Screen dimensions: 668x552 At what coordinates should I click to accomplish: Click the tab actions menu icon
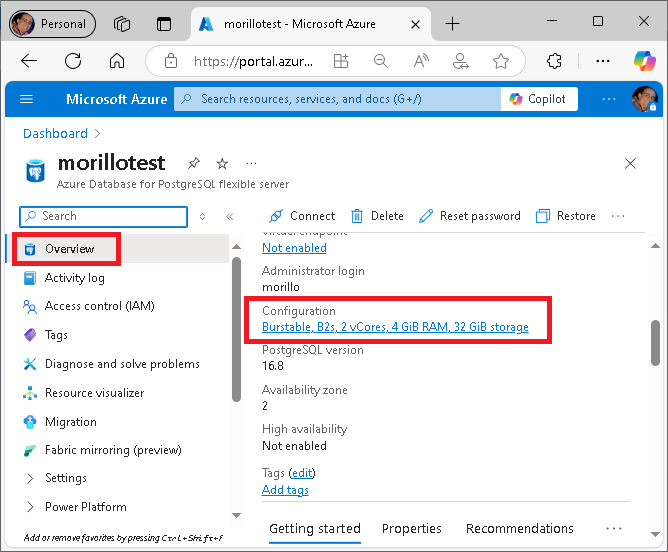164,24
